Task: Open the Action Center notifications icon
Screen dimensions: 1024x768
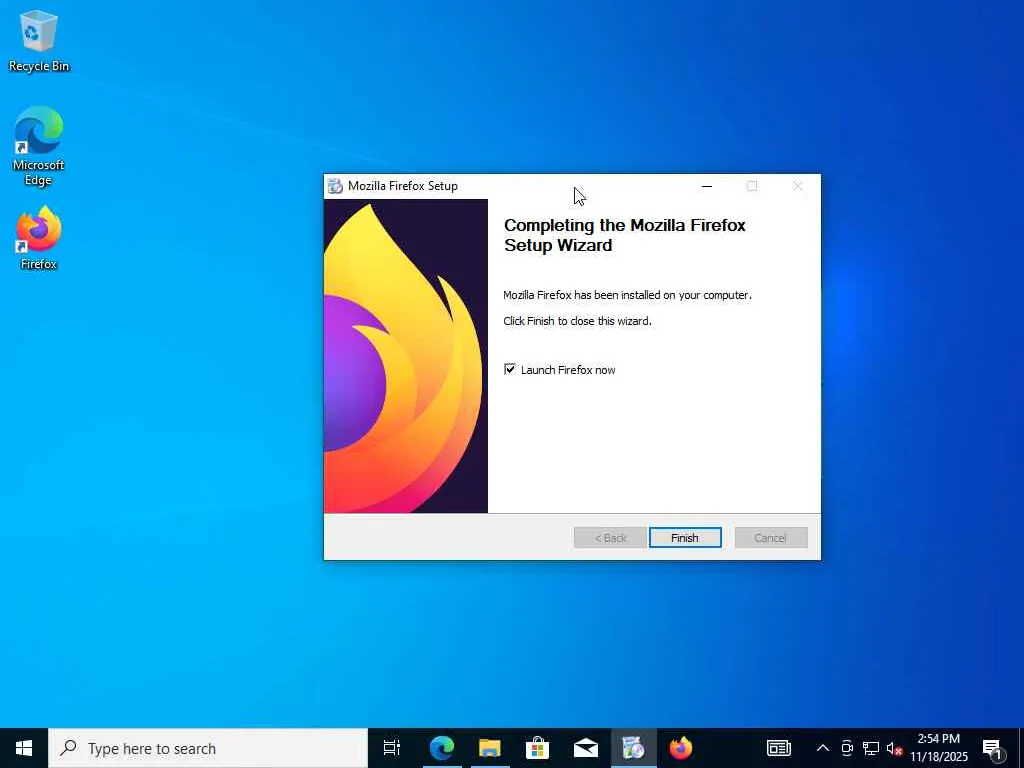Action: [993, 748]
